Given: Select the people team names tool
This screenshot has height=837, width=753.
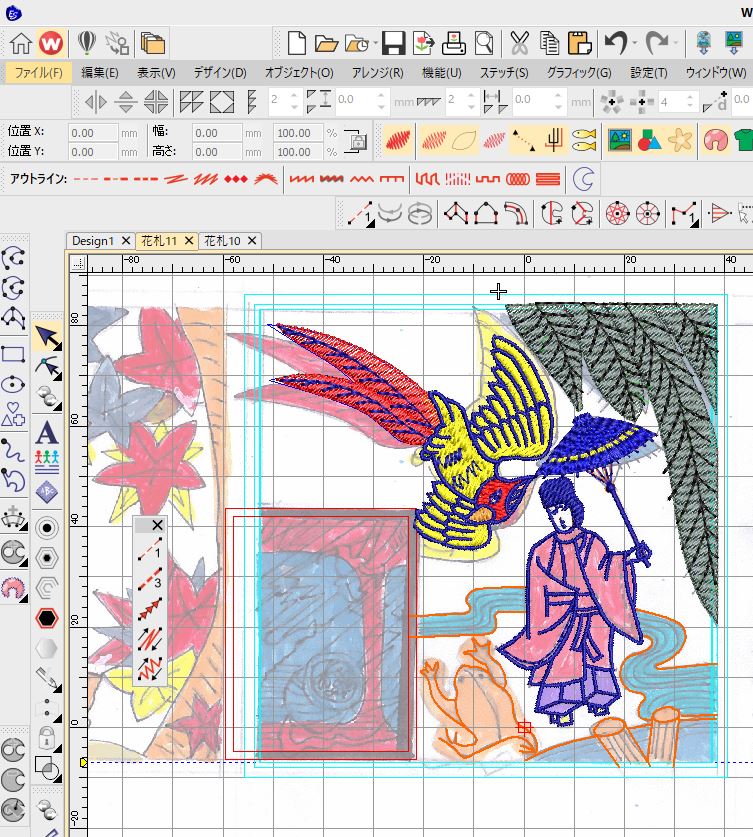Looking at the screenshot, I should pyautogui.click(x=47, y=462).
